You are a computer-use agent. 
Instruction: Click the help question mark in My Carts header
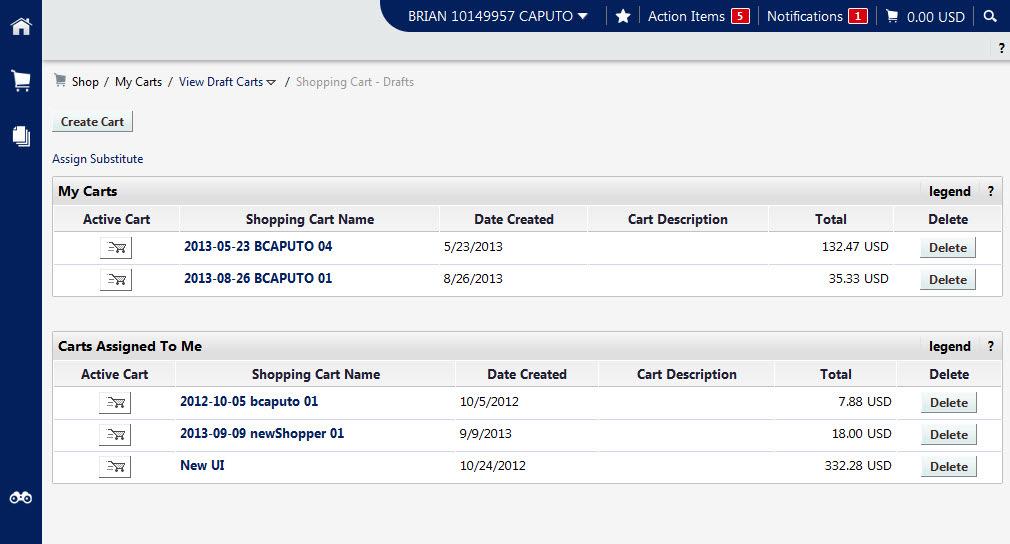tap(991, 191)
